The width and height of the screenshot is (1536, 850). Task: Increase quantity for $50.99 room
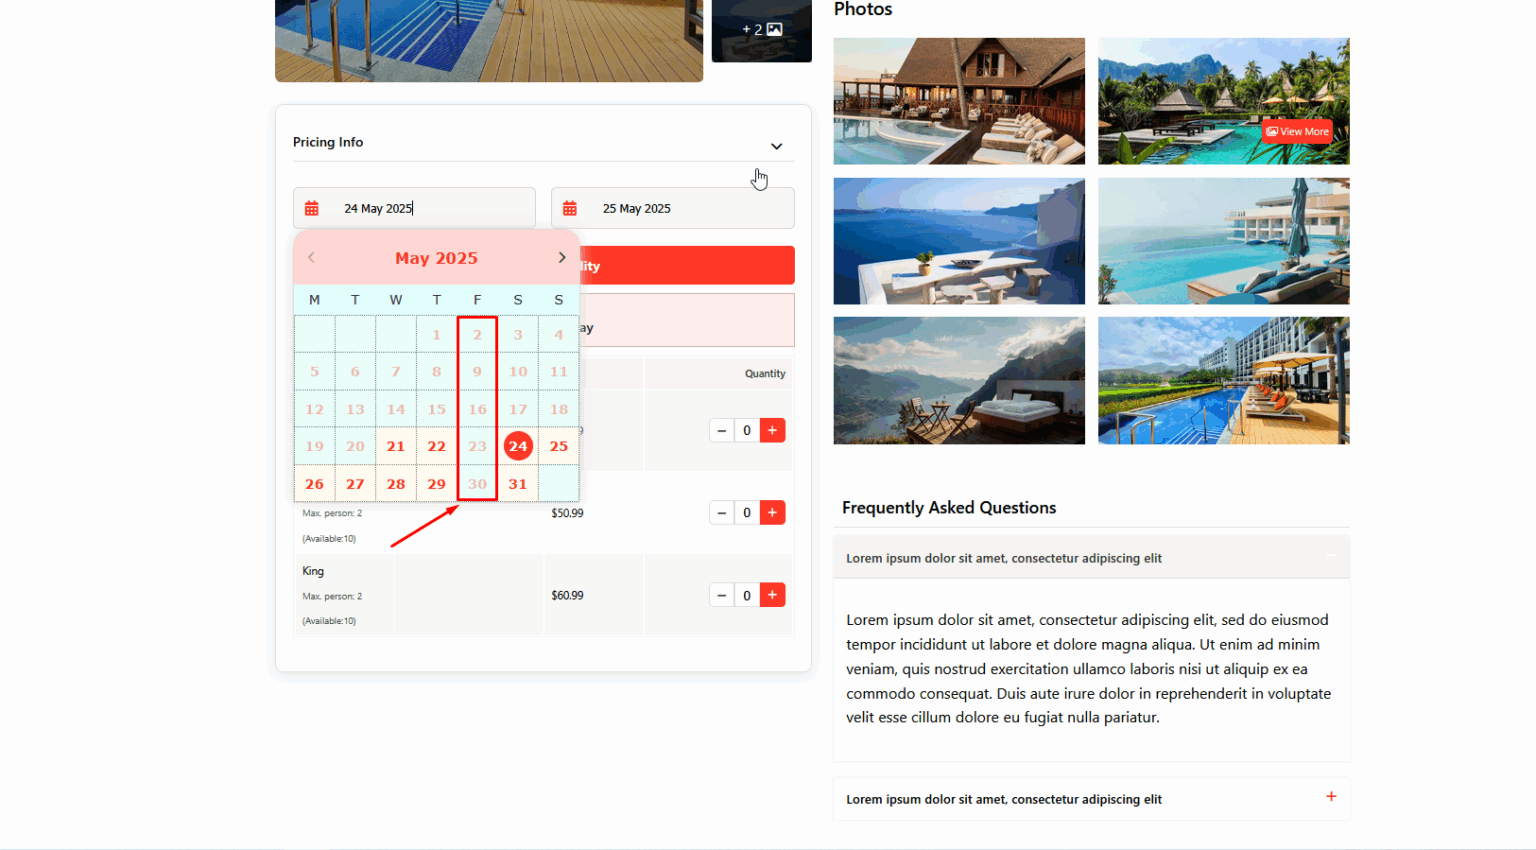click(x=772, y=513)
